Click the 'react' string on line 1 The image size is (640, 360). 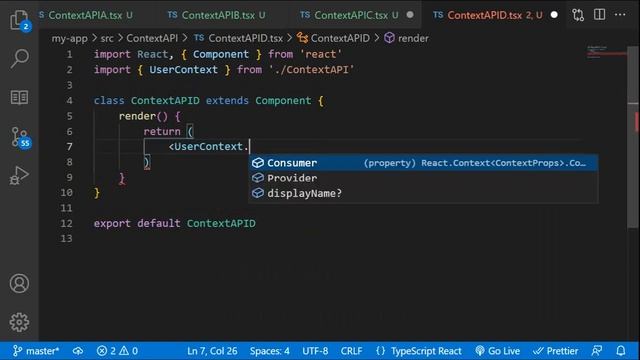pos(321,54)
